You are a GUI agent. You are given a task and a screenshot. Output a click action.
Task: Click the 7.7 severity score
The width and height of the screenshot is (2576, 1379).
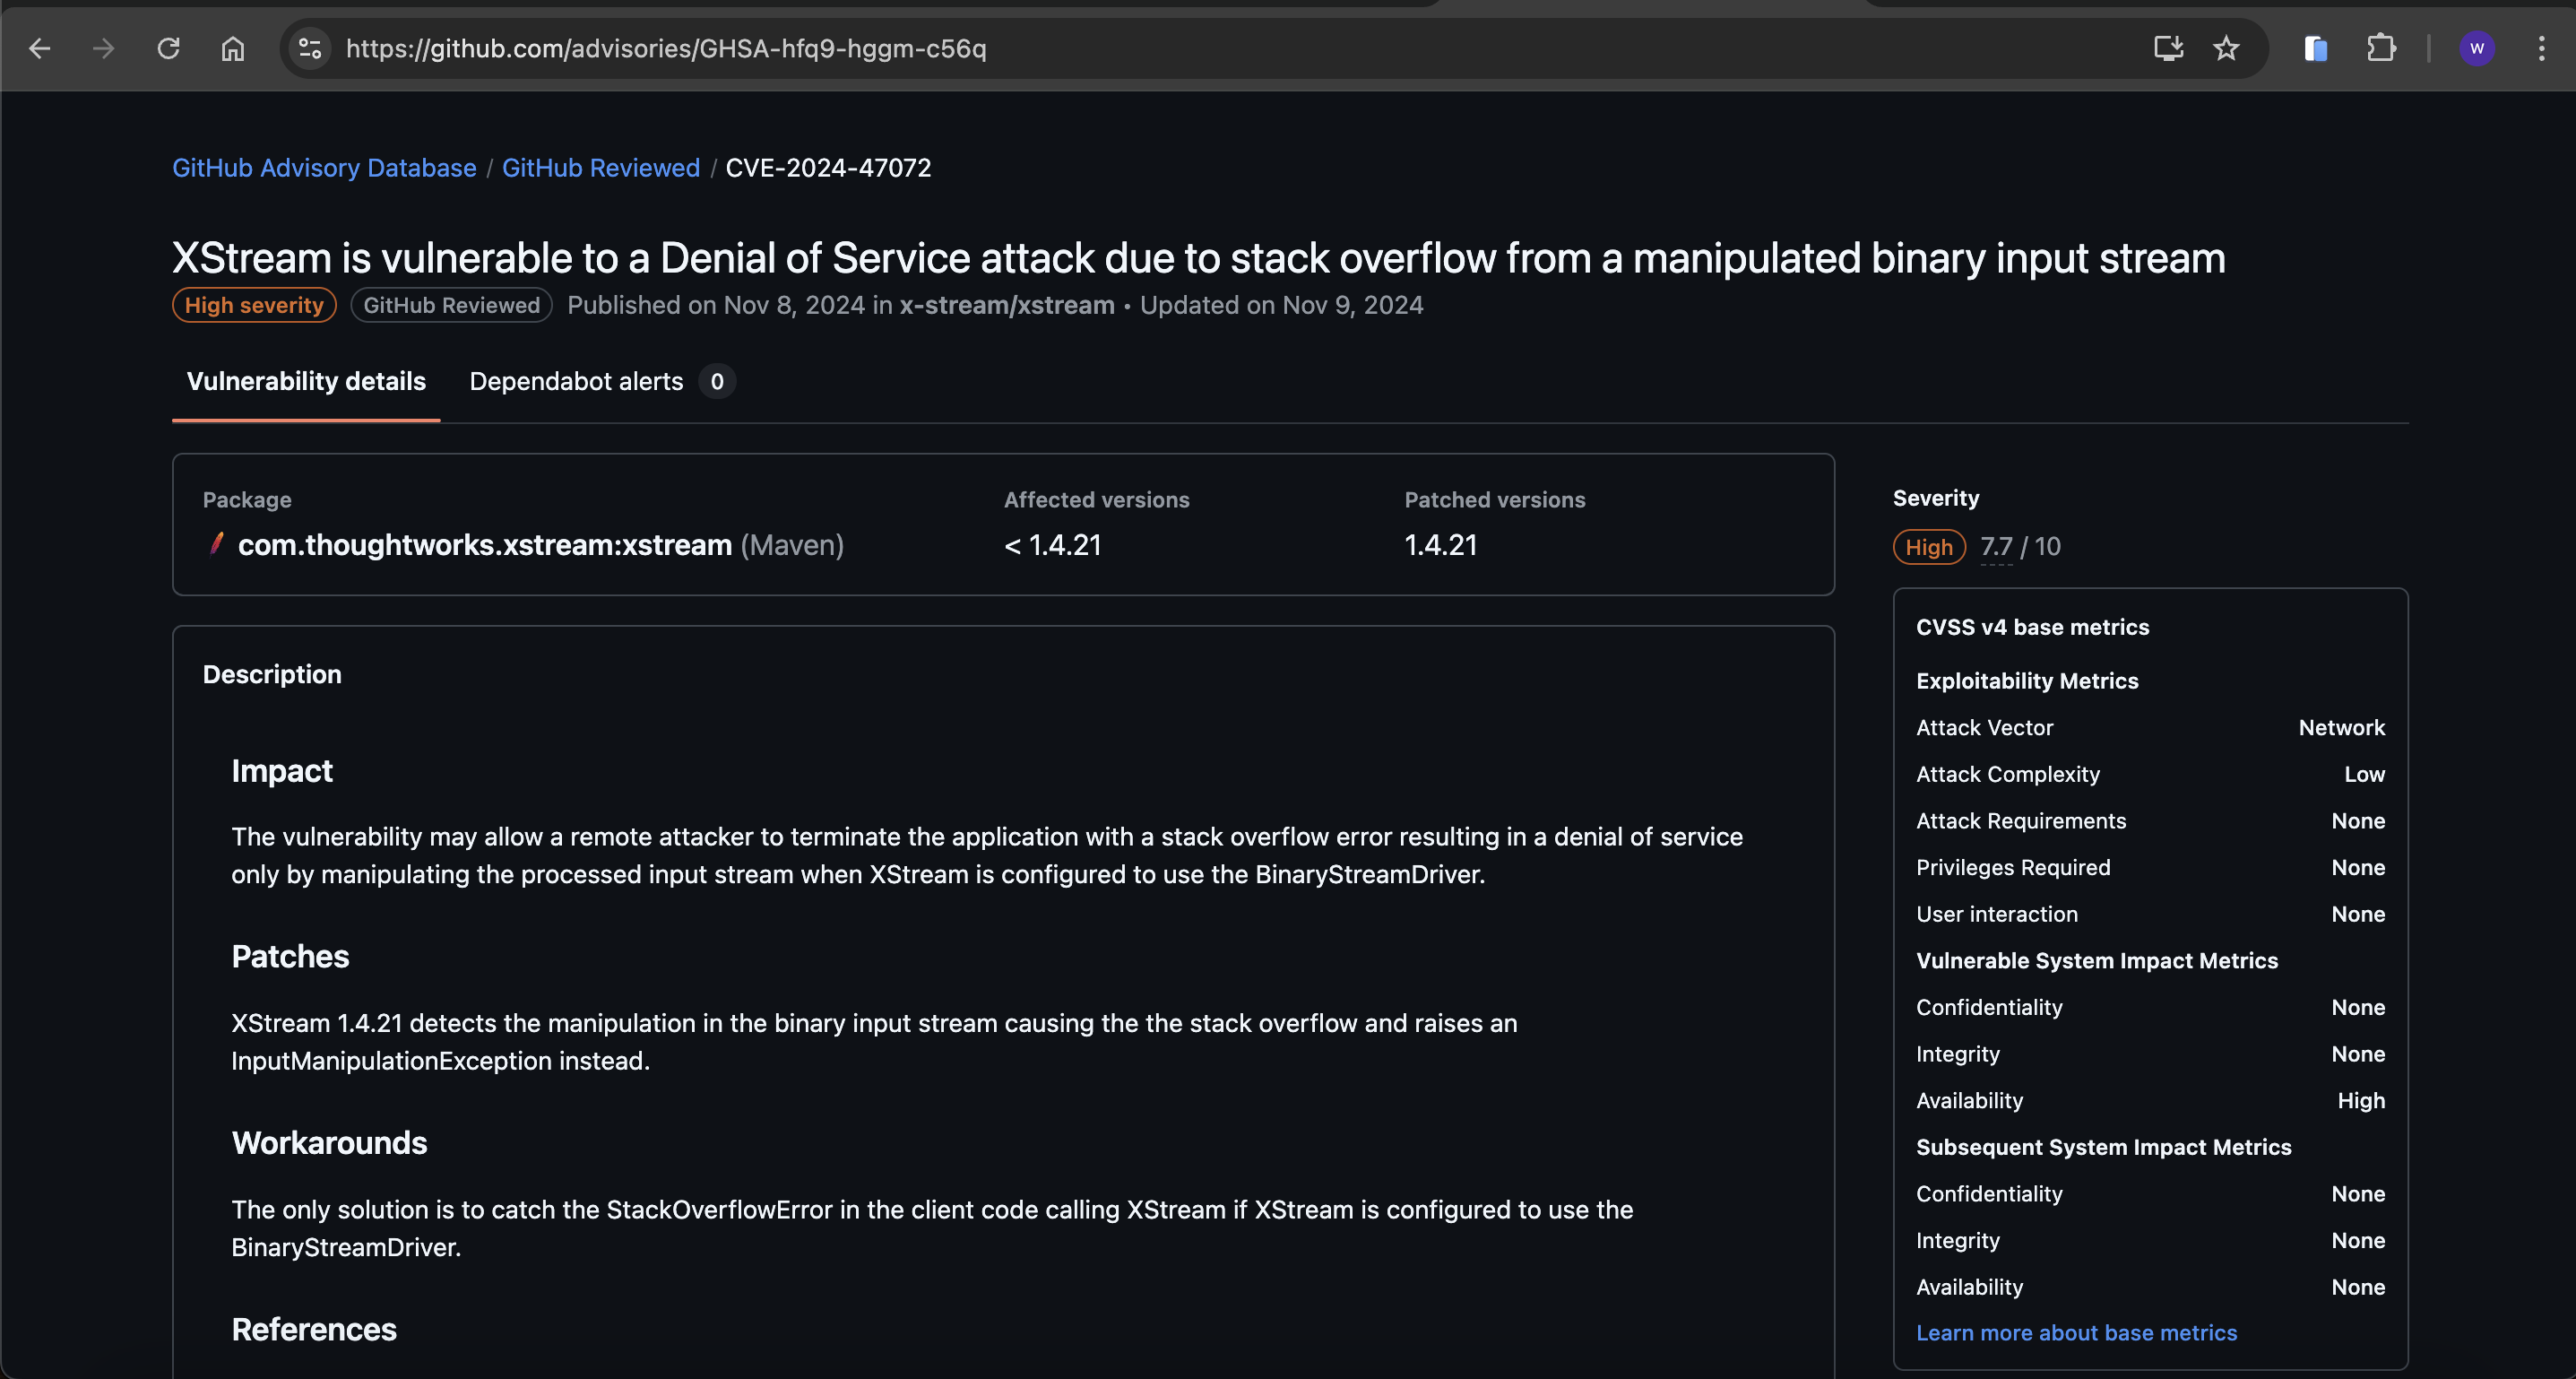[1995, 546]
